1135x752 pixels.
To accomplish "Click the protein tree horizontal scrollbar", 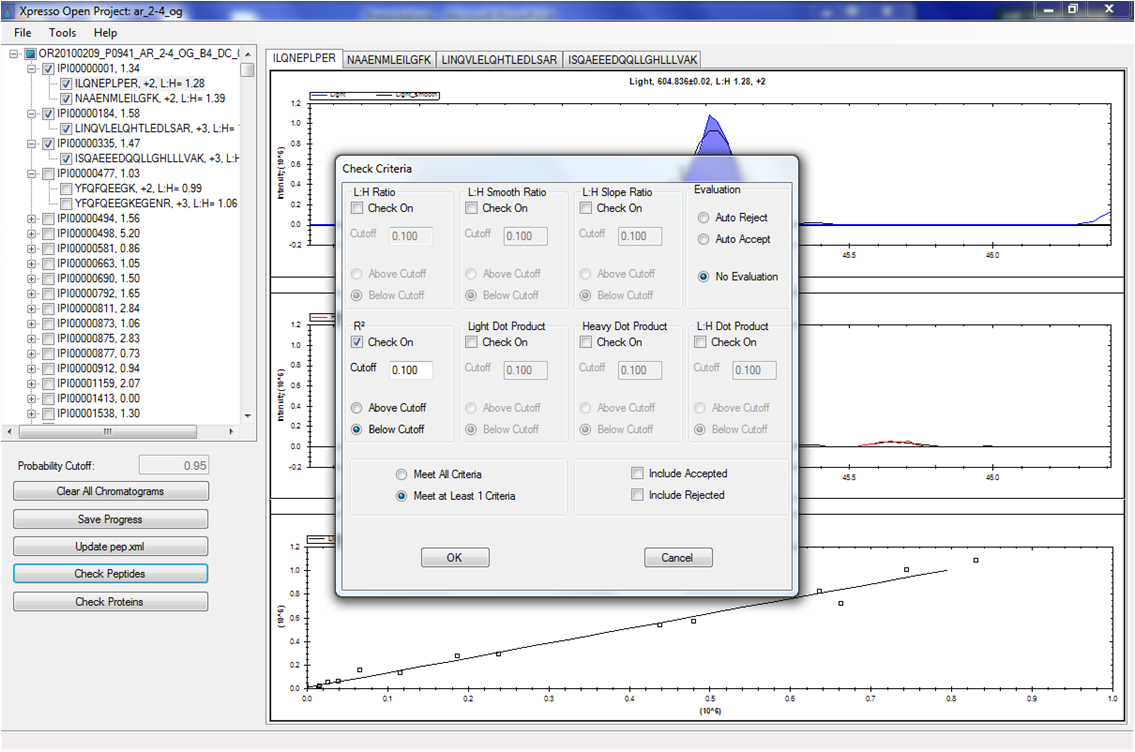I will [x=108, y=431].
